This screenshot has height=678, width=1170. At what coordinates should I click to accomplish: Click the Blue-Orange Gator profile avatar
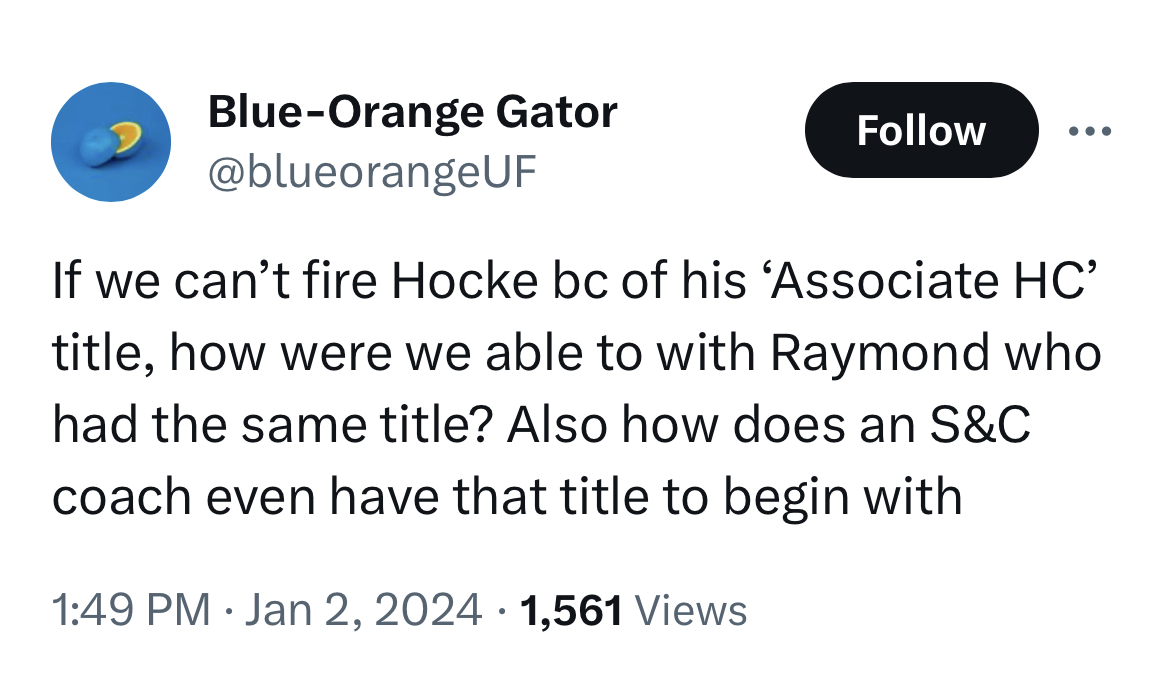pyautogui.click(x=111, y=142)
